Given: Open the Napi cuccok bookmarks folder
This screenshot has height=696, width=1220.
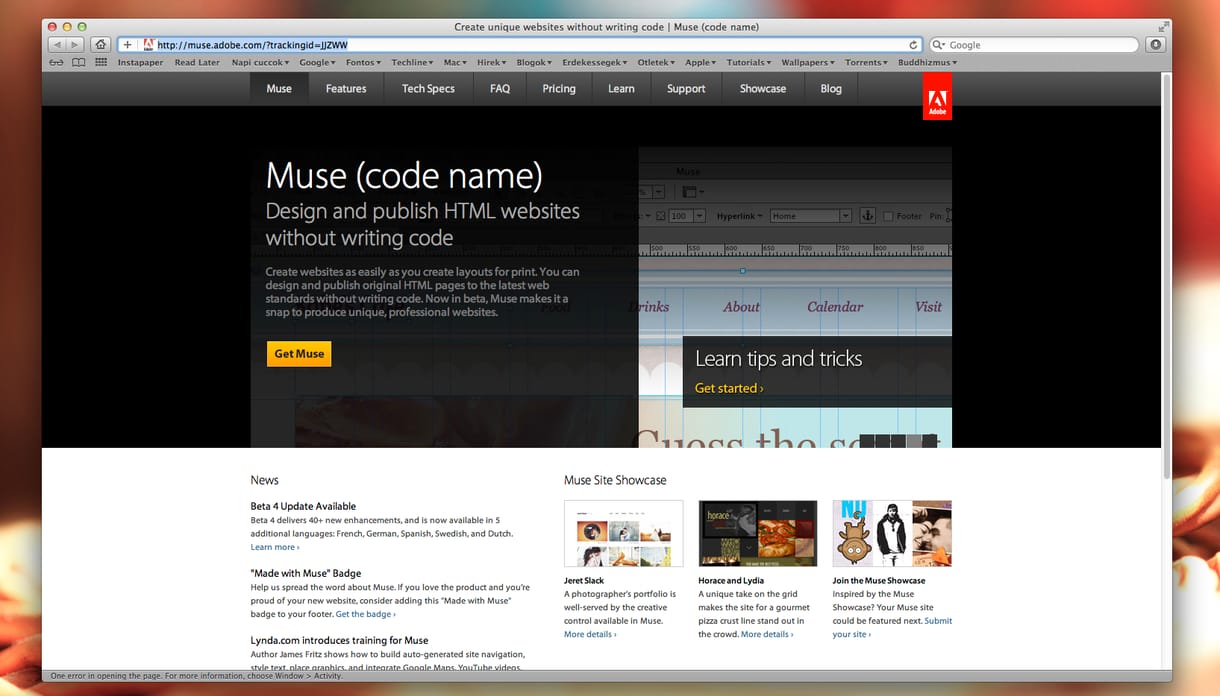Looking at the screenshot, I should 258,62.
